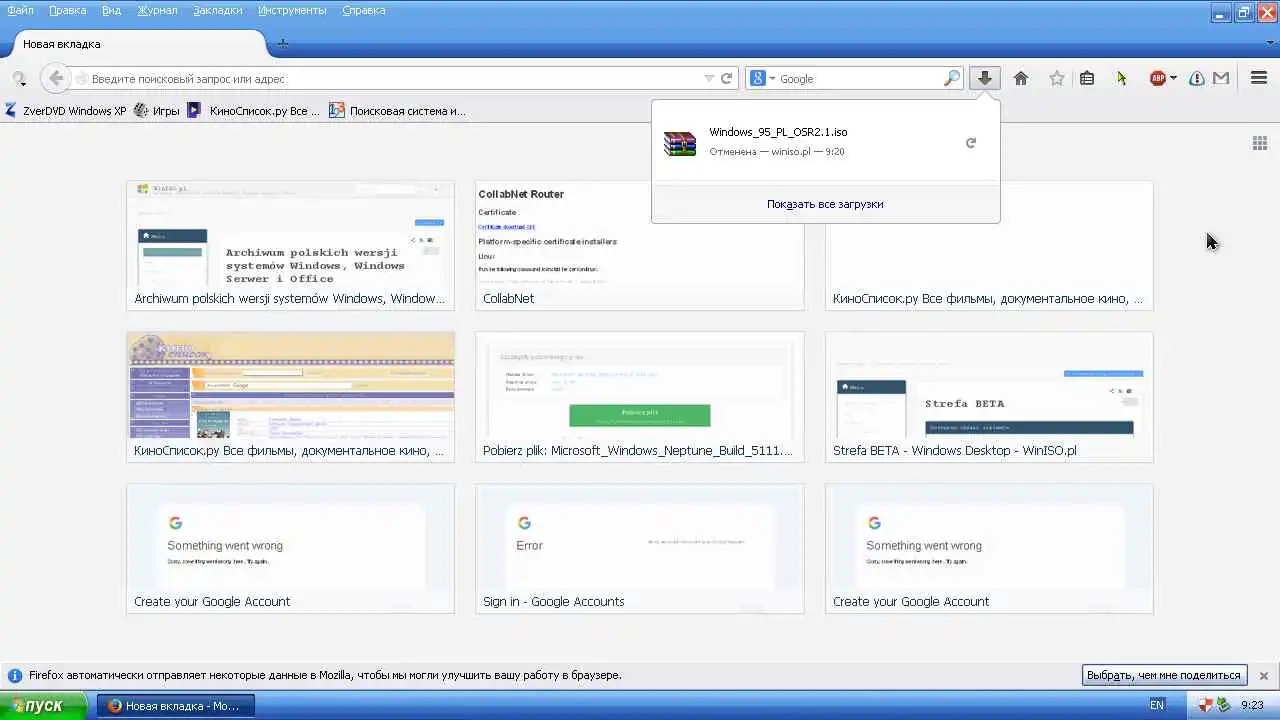Toggle the new tab grid customize icon
The height and width of the screenshot is (720, 1280).
[x=1260, y=143]
